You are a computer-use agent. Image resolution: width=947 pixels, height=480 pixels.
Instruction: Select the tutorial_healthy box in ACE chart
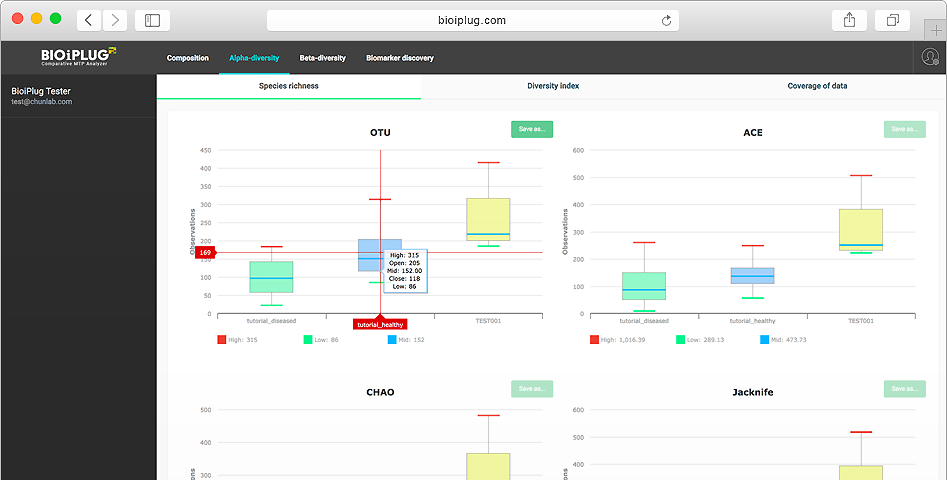click(x=753, y=276)
